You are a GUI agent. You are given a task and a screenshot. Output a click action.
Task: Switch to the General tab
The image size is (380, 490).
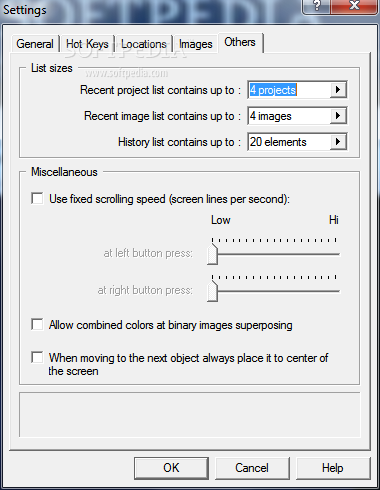(35, 44)
